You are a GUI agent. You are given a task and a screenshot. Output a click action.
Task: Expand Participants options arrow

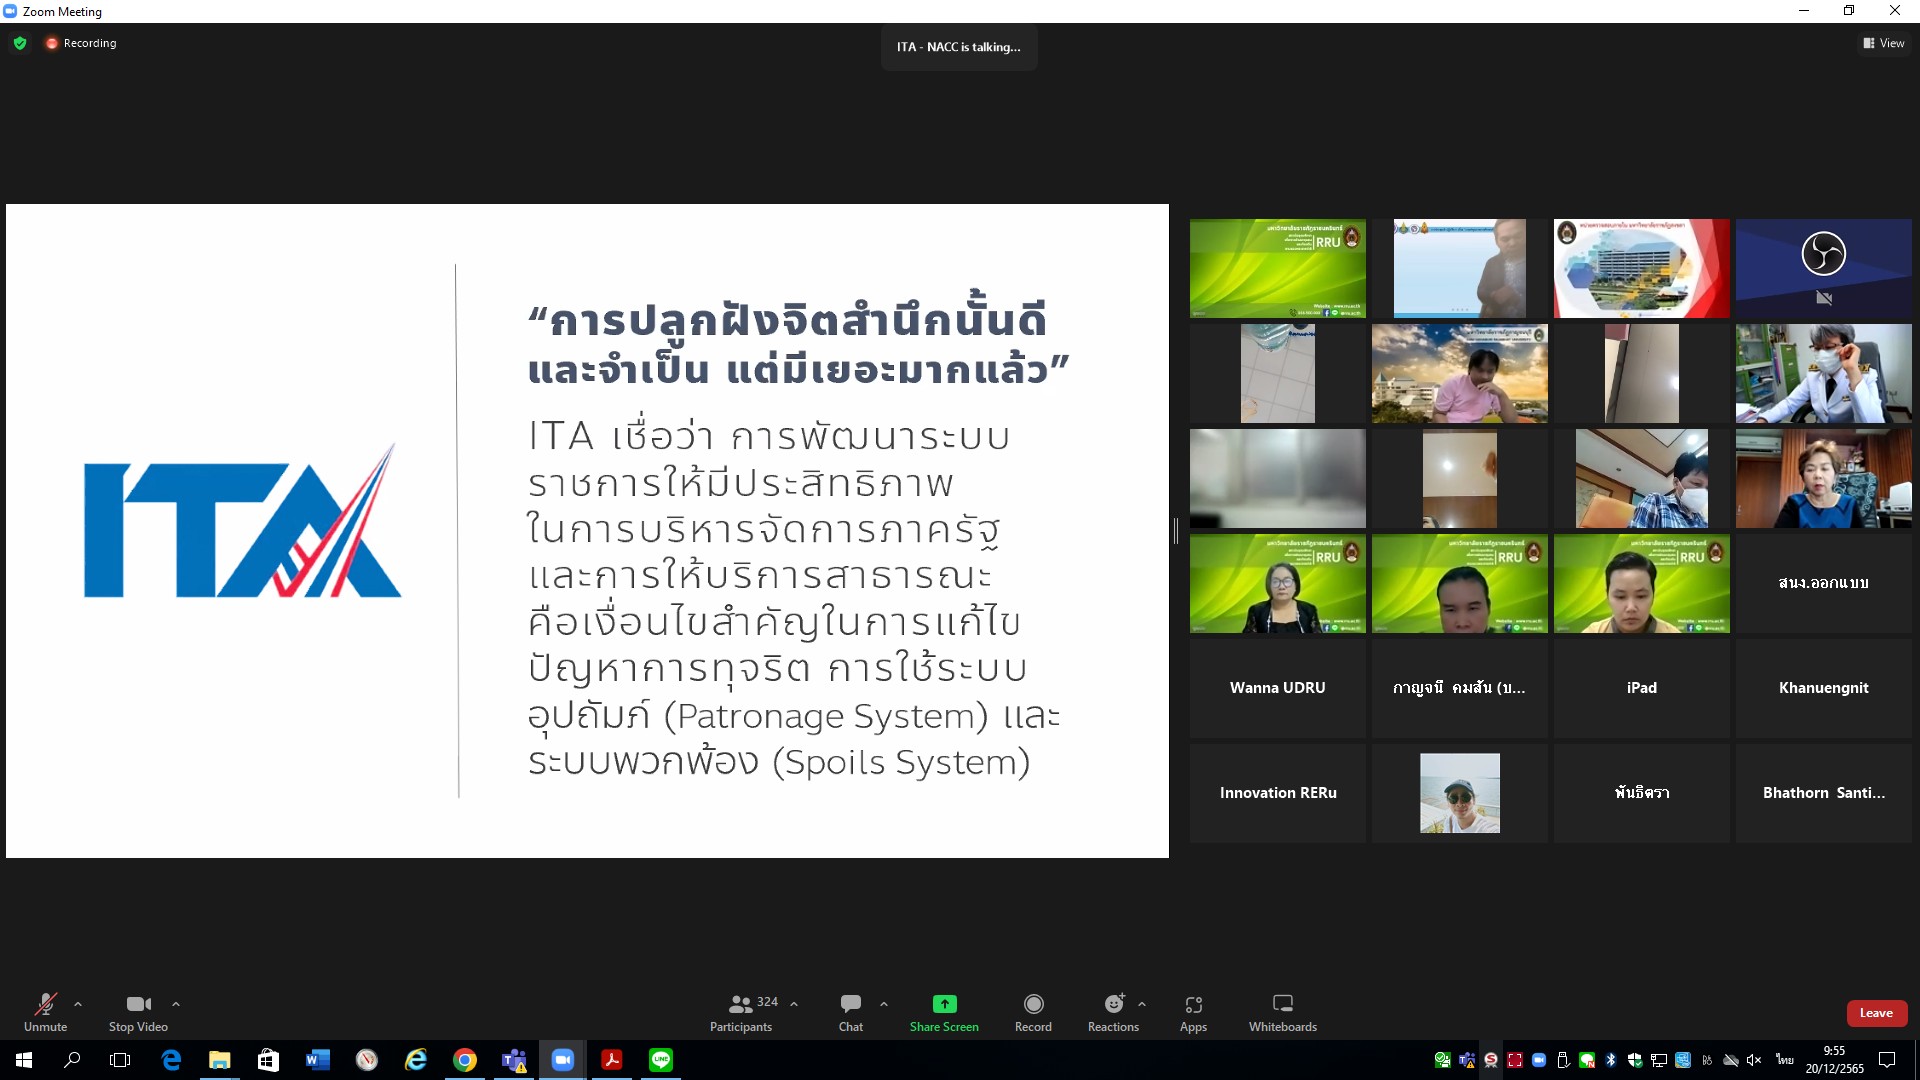pos(794,1004)
